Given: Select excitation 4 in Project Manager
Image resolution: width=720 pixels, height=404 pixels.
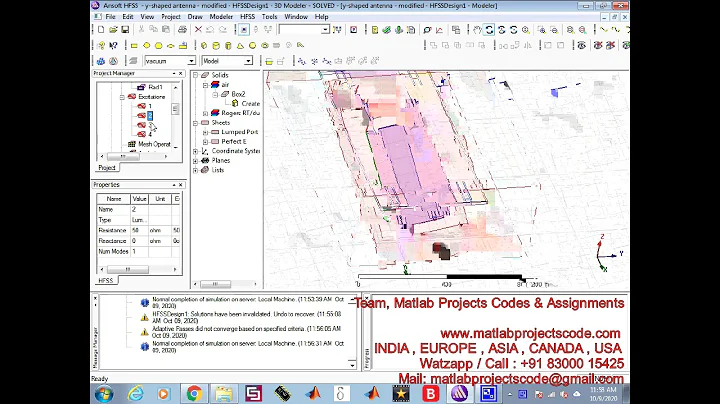Looking at the screenshot, I should coord(150,135).
